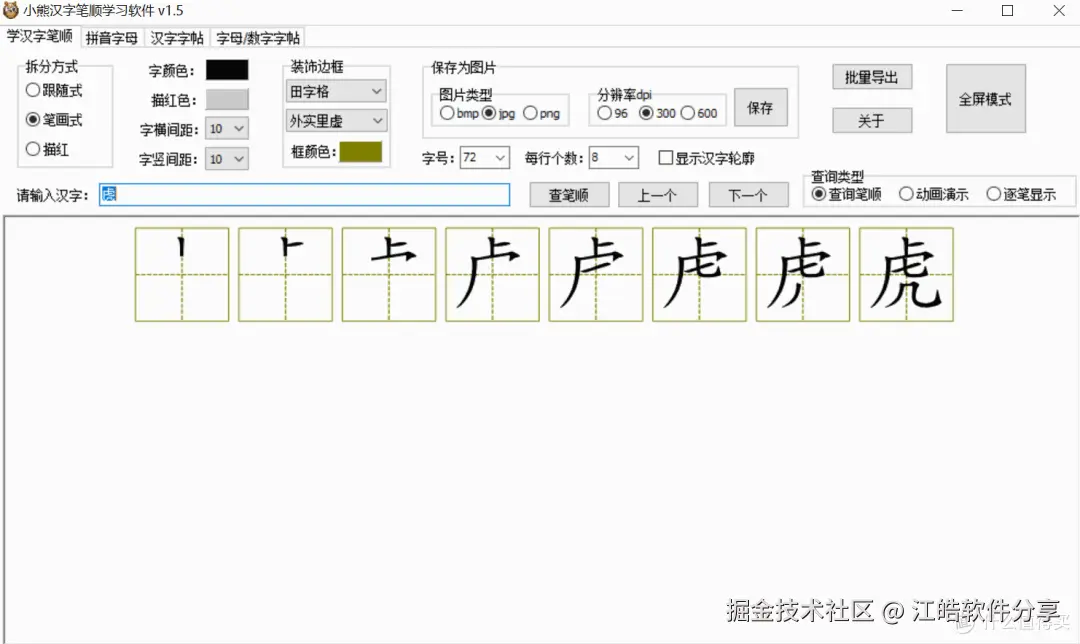Image resolution: width=1080 pixels, height=644 pixels.
Task: Switch to the 字母/数字字帖 tab
Action: (x=259, y=38)
